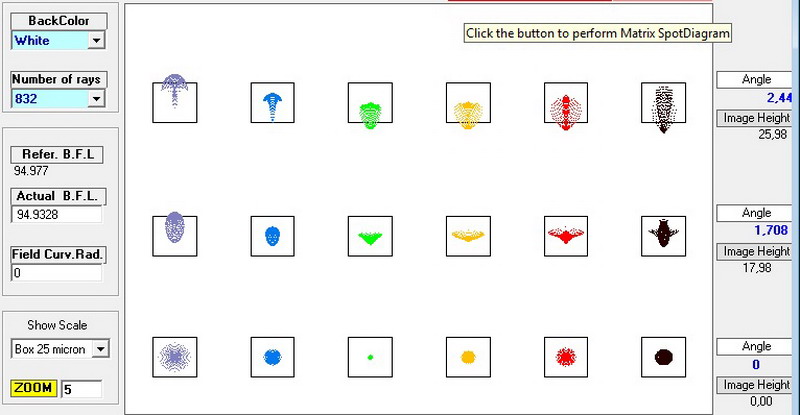
Task: Open the Show Scale Box 25 micron dropdown
Action: (101, 349)
